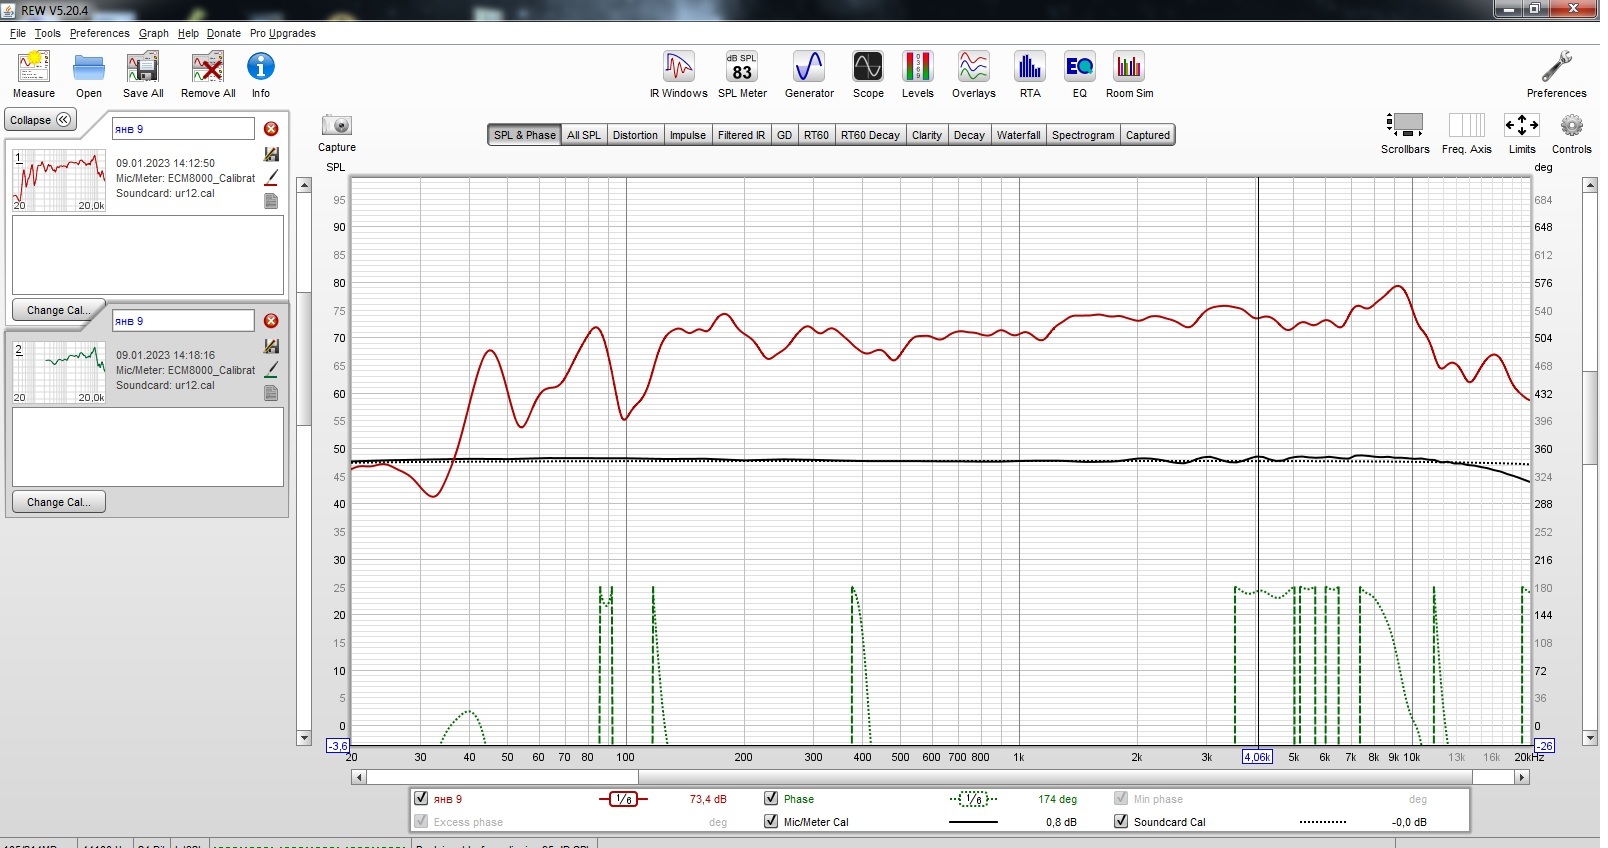
Task: Toggle the Excess phase checkbox
Action: click(x=421, y=821)
